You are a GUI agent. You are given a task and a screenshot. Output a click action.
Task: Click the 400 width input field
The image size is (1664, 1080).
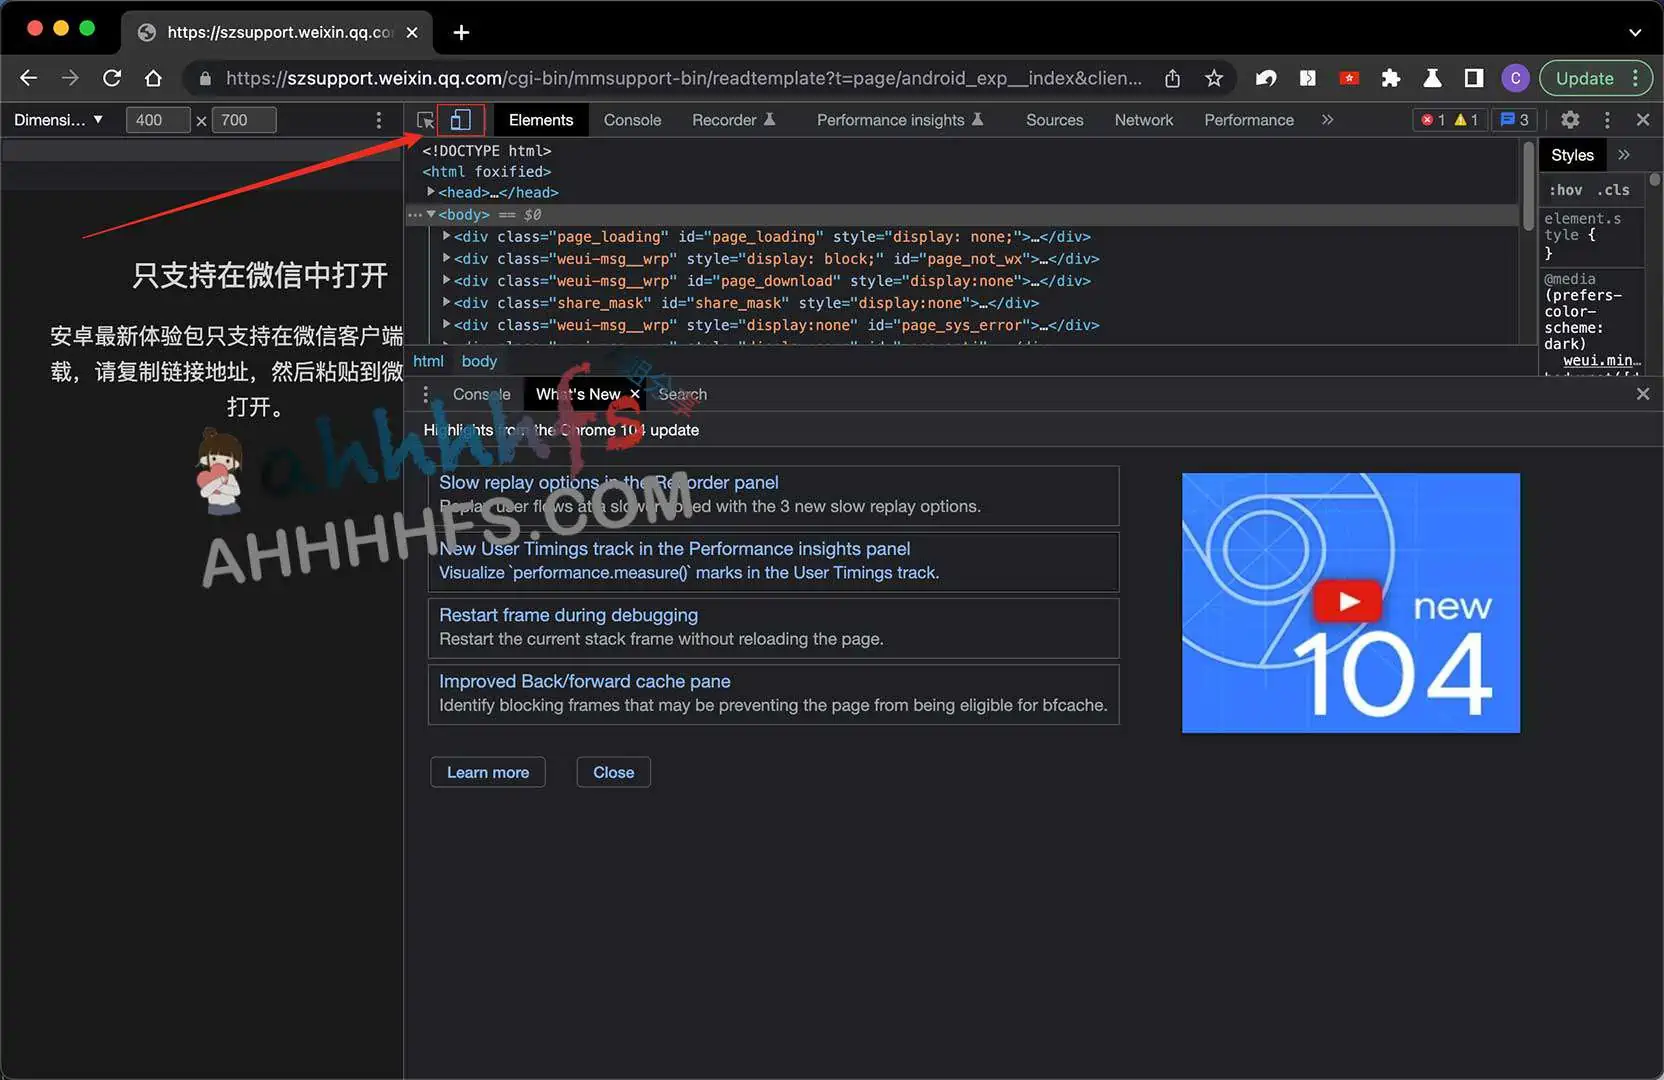coord(157,119)
